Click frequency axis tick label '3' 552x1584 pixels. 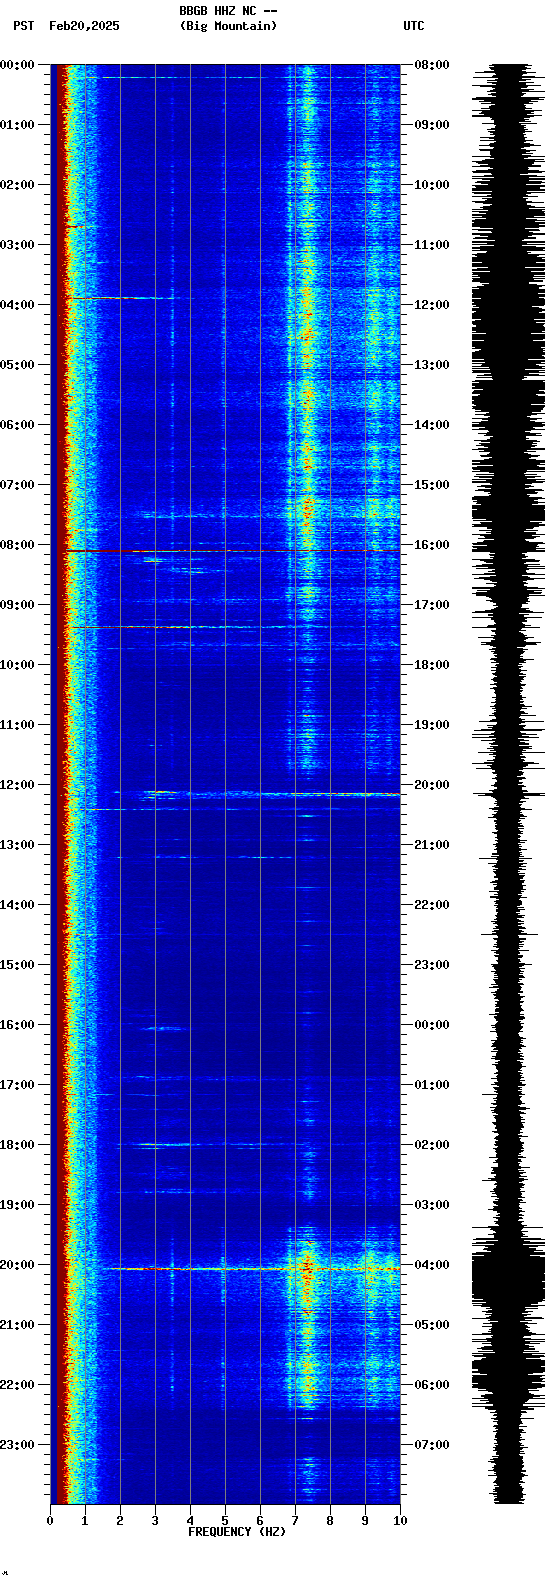click(x=155, y=1521)
